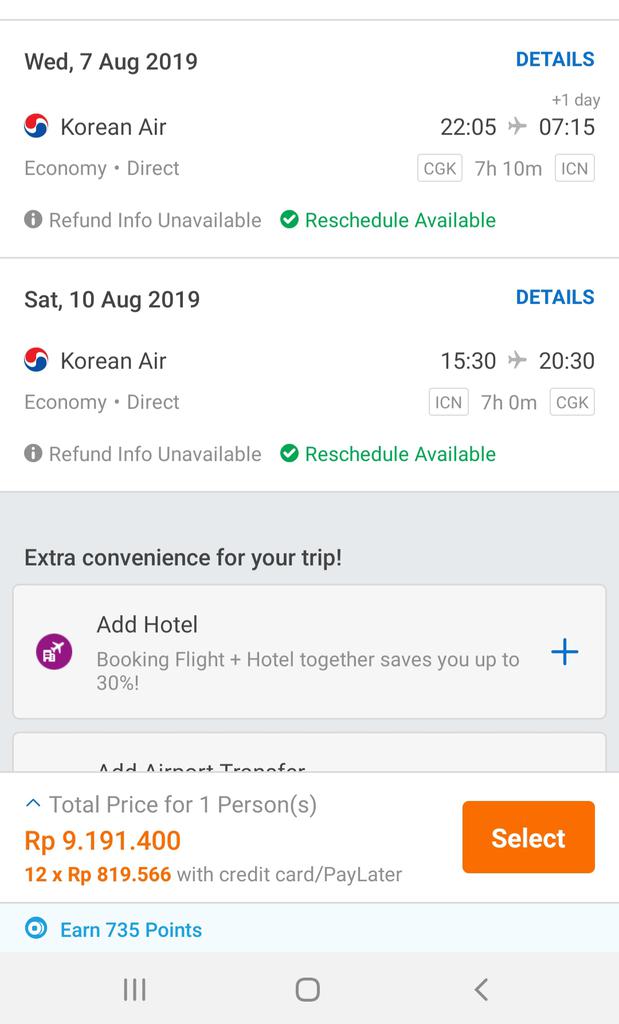Tap the Add Hotel card title

click(147, 625)
